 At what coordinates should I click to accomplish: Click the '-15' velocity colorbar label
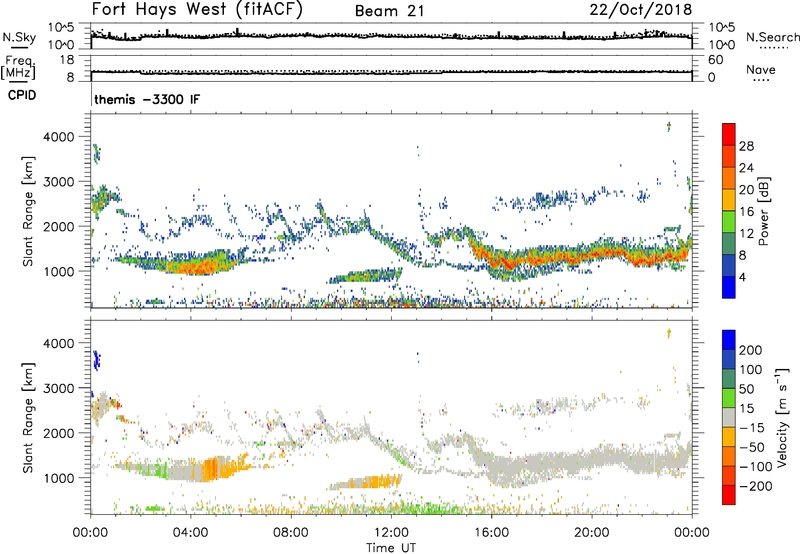click(752, 427)
